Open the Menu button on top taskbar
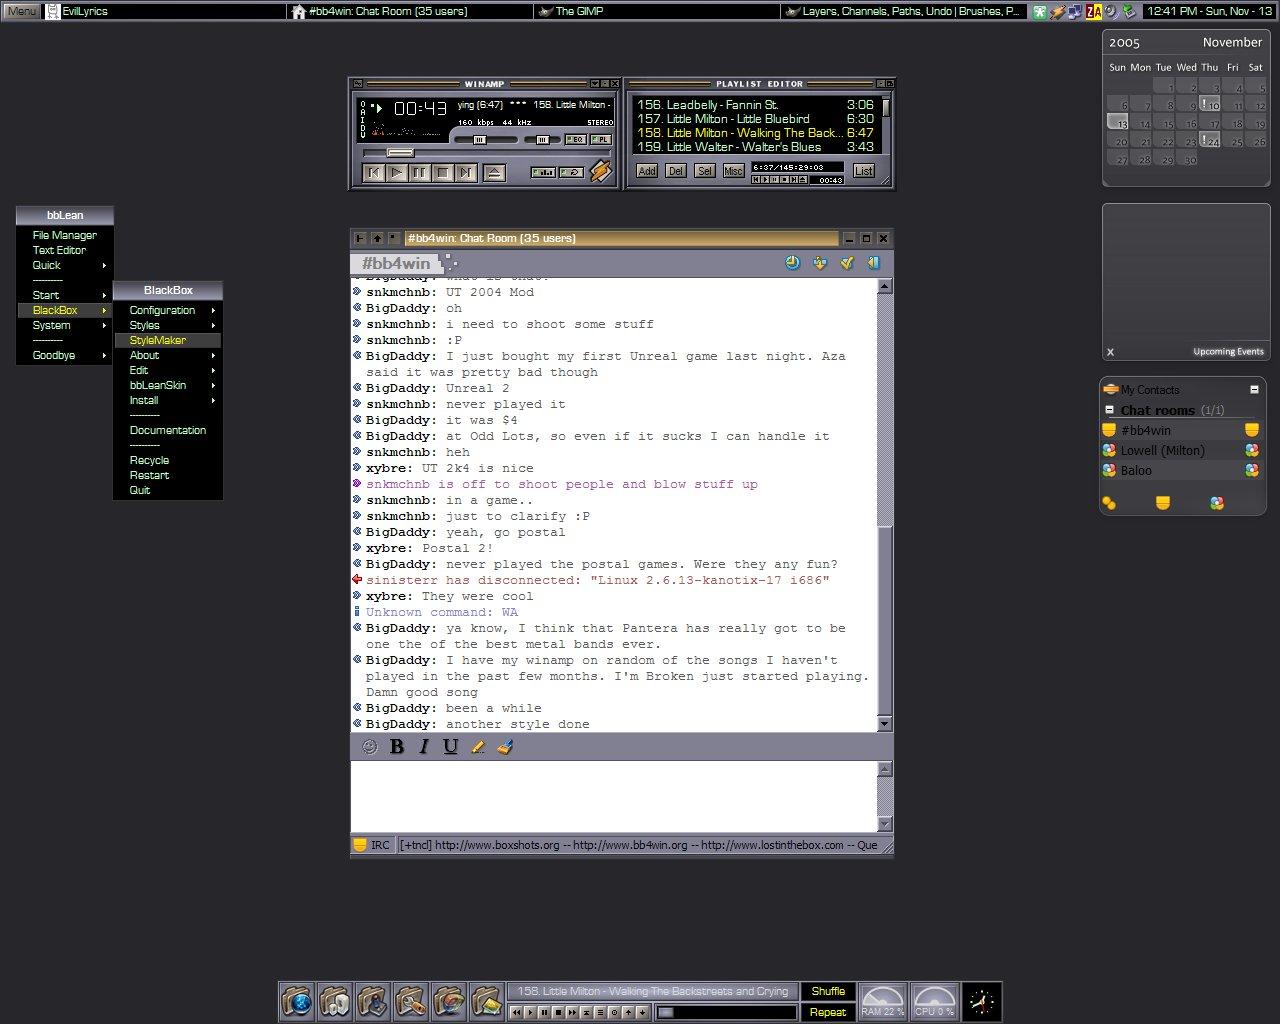This screenshot has height=1024, width=1280. point(21,11)
